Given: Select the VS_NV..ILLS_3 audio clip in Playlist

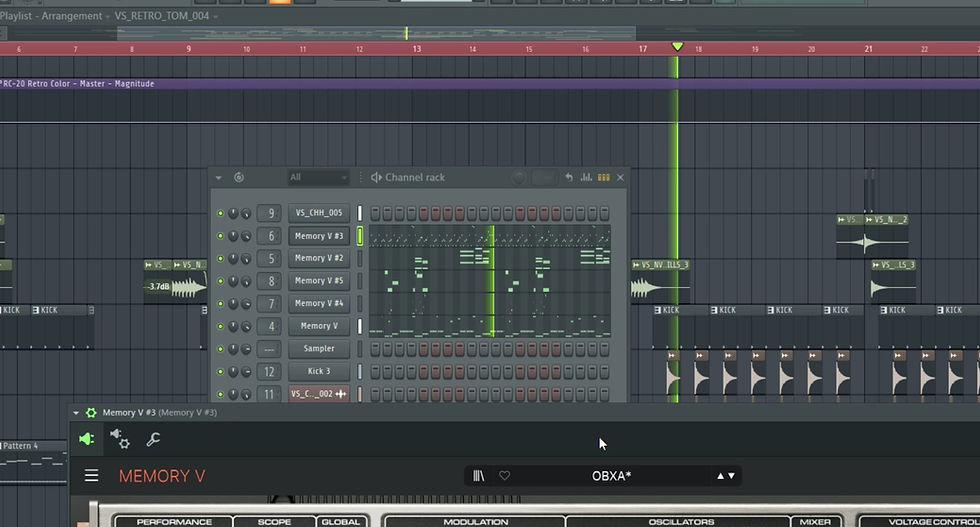Looking at the screenshot, I should (x=660, y=282).
